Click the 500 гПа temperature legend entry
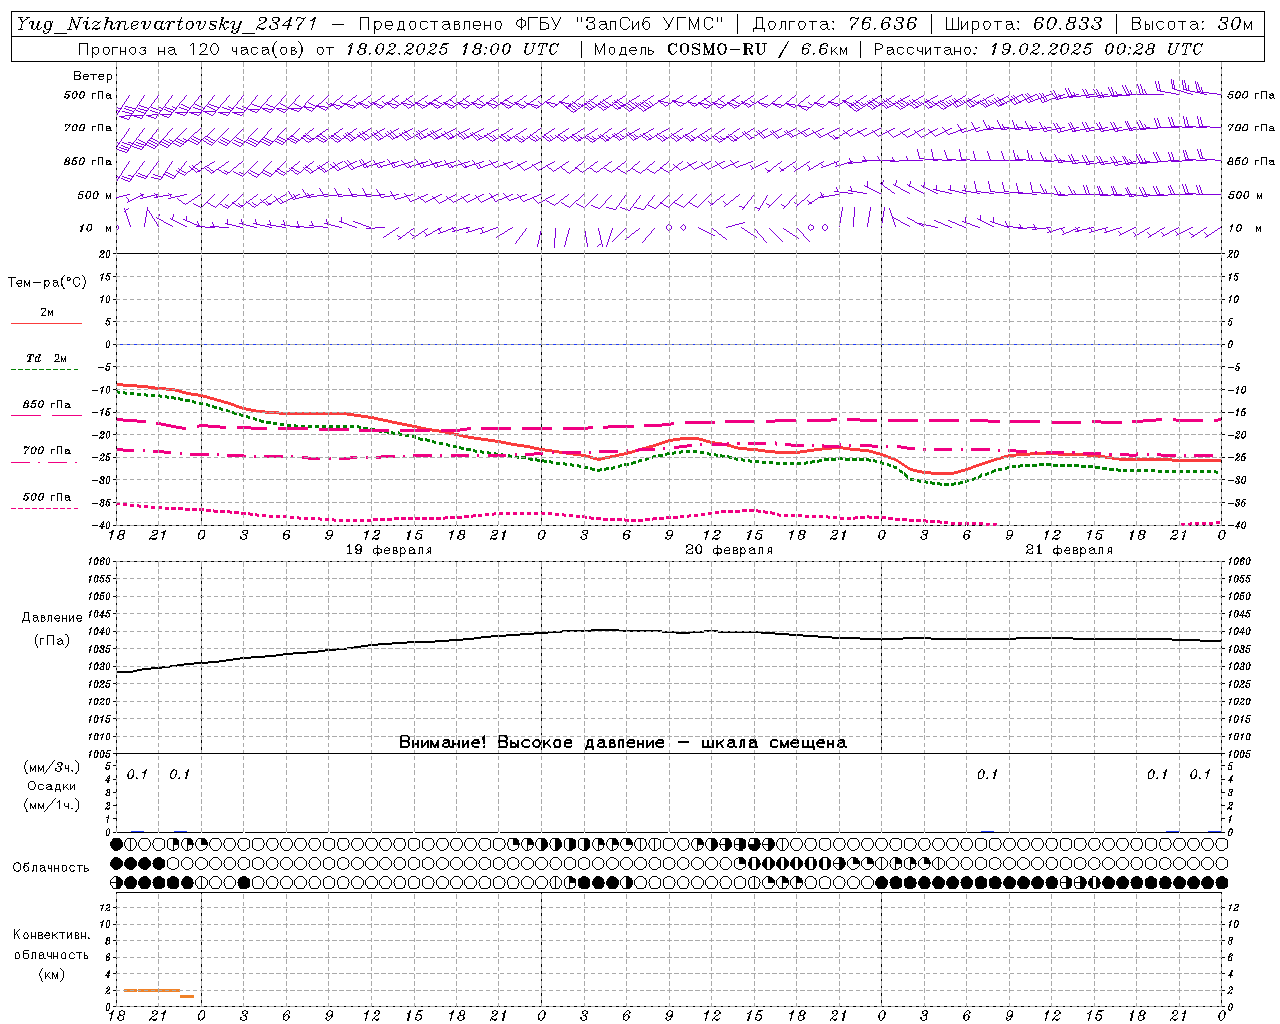This screenshot has width=1280, height=1024. click(46, 497)
